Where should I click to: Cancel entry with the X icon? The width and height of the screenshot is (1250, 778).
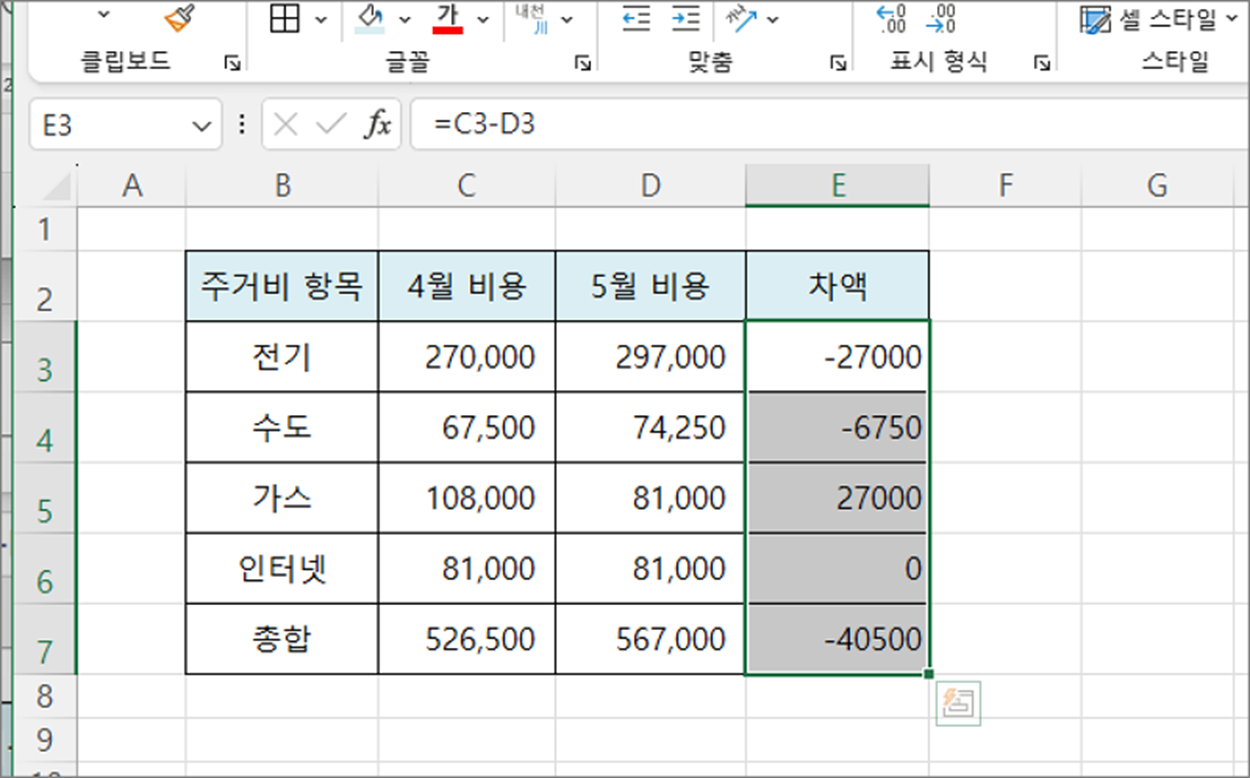tap(286, 125)
